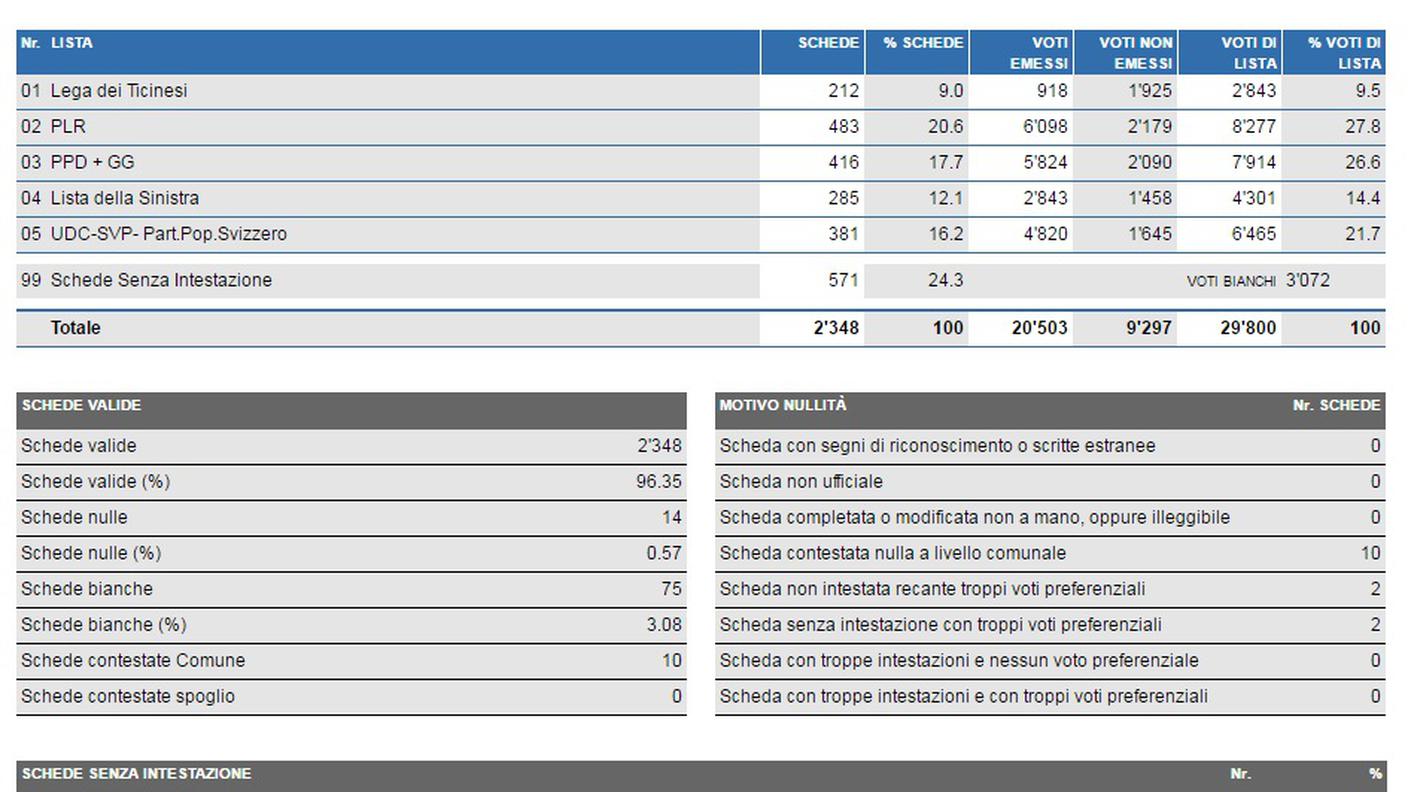Image resolution: width=1408 pixels, height=792 pixels.
Task: Select the total voti emessi 20'503
Action: pyautogui.click(x=1040, y=328)
